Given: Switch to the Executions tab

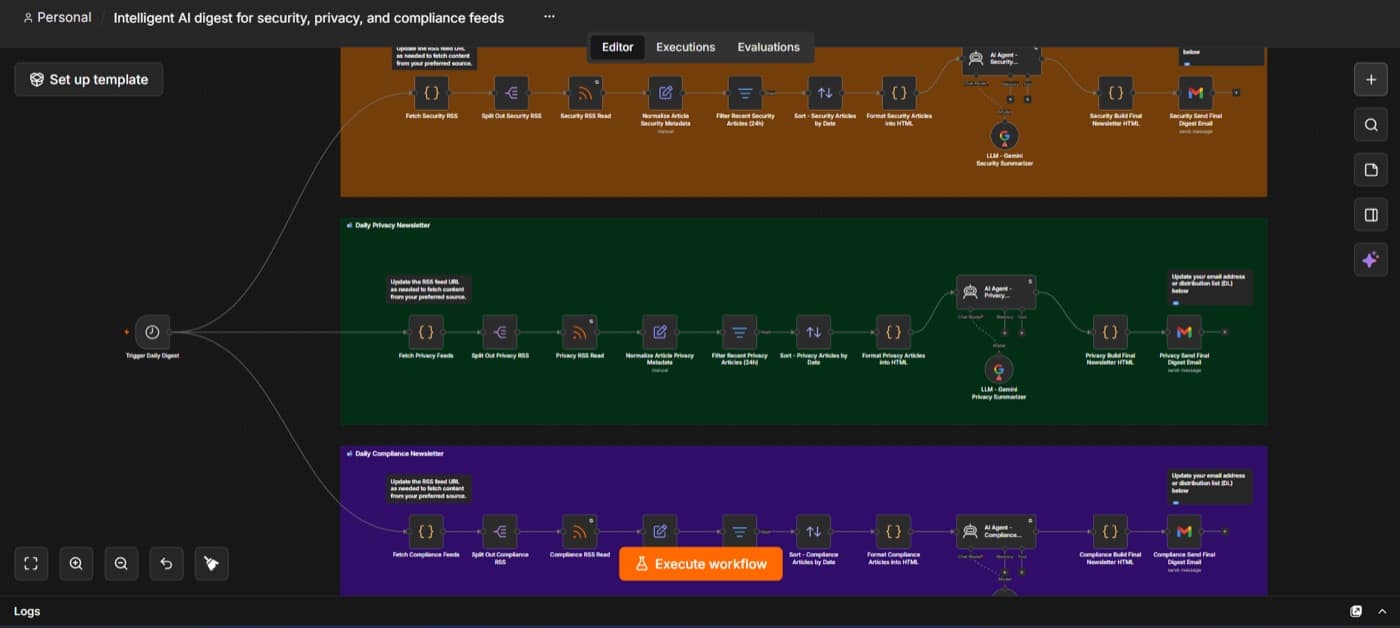Looking at the screenshot, I should (685, 47).
